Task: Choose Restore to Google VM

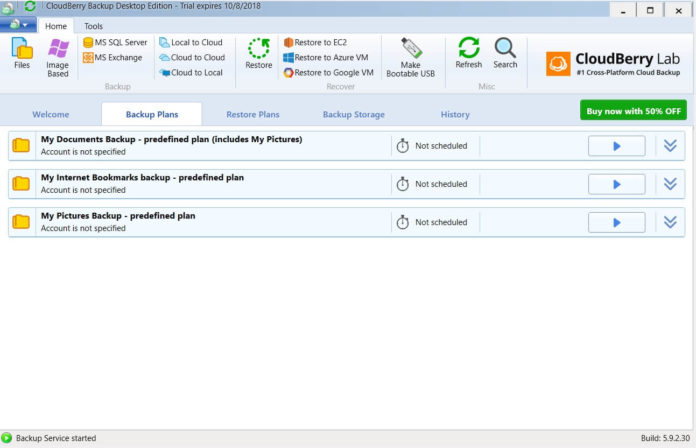Action: click(328, 72)
